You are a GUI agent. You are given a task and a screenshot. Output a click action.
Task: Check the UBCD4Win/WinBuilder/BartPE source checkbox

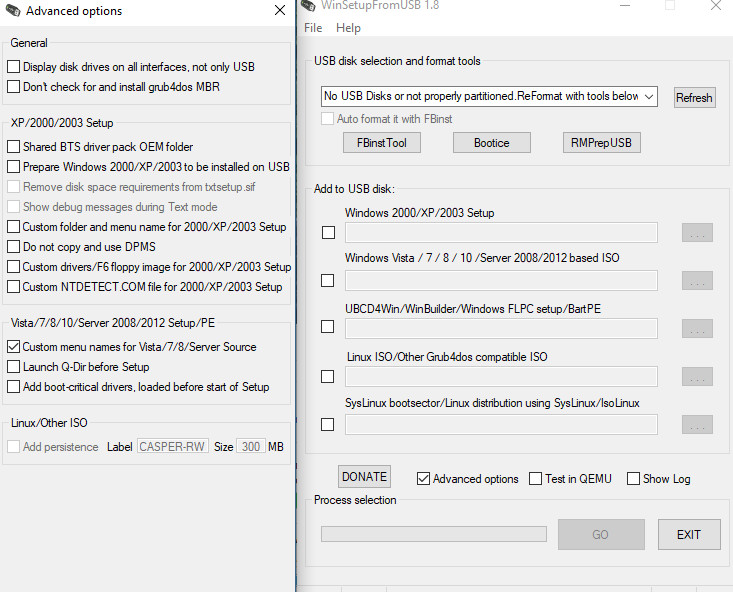[328, 326]
